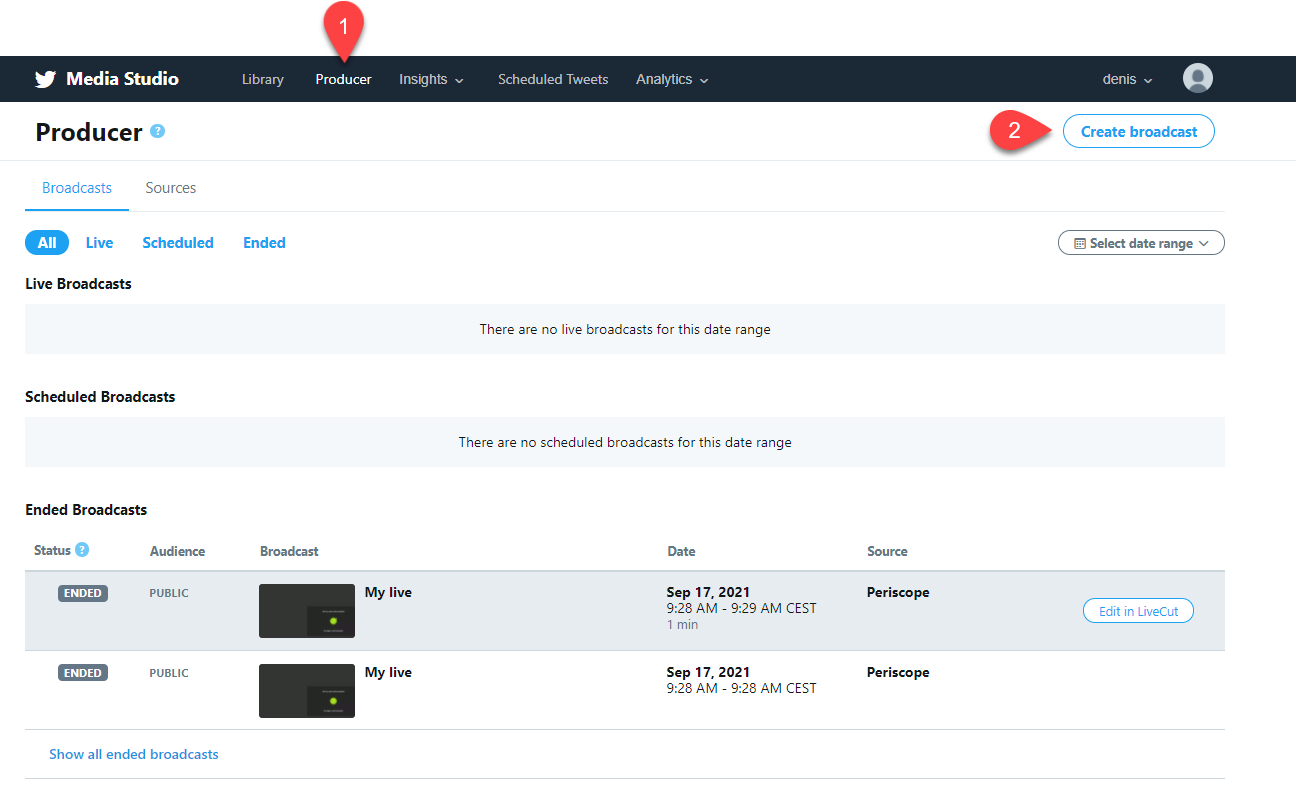Click the Twitter bird logo
This screenshot has height=796, width=1296.
(x=45, y=79)
